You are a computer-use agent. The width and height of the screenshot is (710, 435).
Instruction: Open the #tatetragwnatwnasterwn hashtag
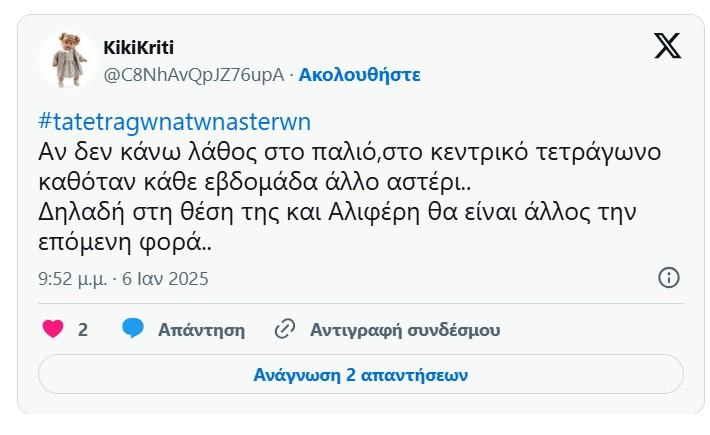click(x=175, y=122)
